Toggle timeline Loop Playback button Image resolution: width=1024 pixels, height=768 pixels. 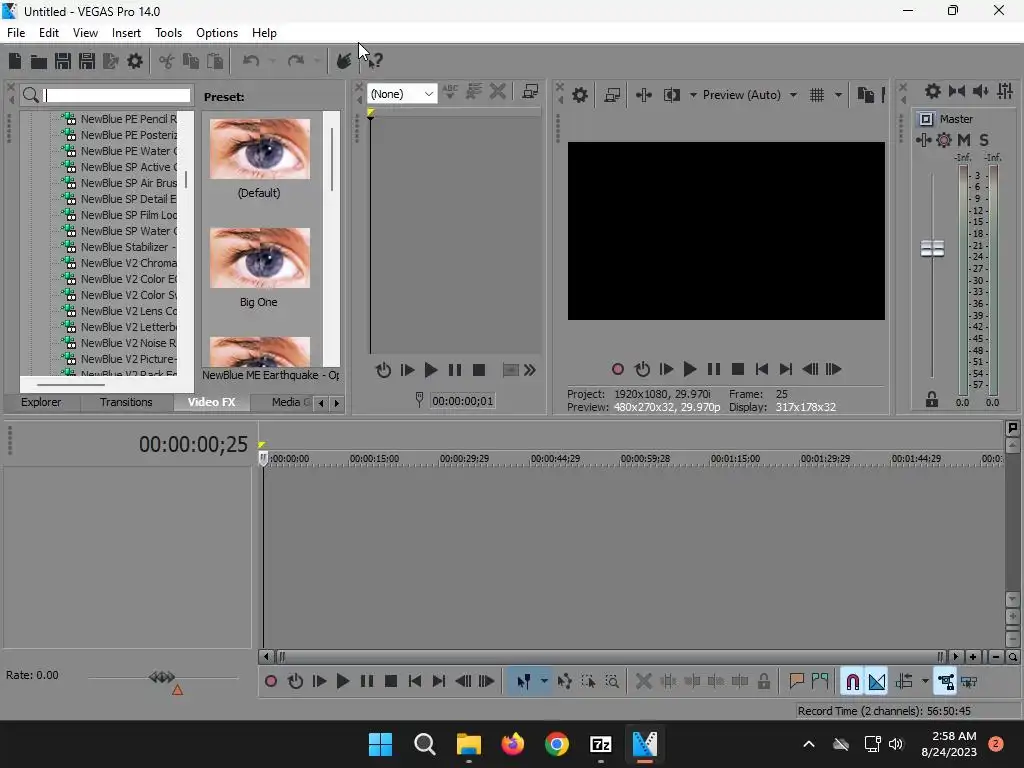pos(295,682)
